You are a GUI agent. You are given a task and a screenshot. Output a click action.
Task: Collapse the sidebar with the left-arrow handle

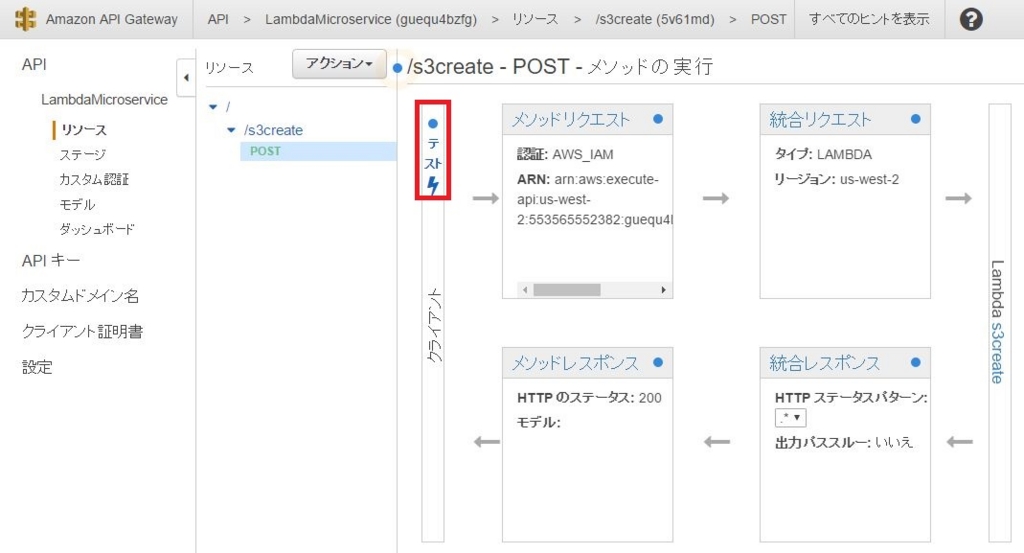[186, 78]
